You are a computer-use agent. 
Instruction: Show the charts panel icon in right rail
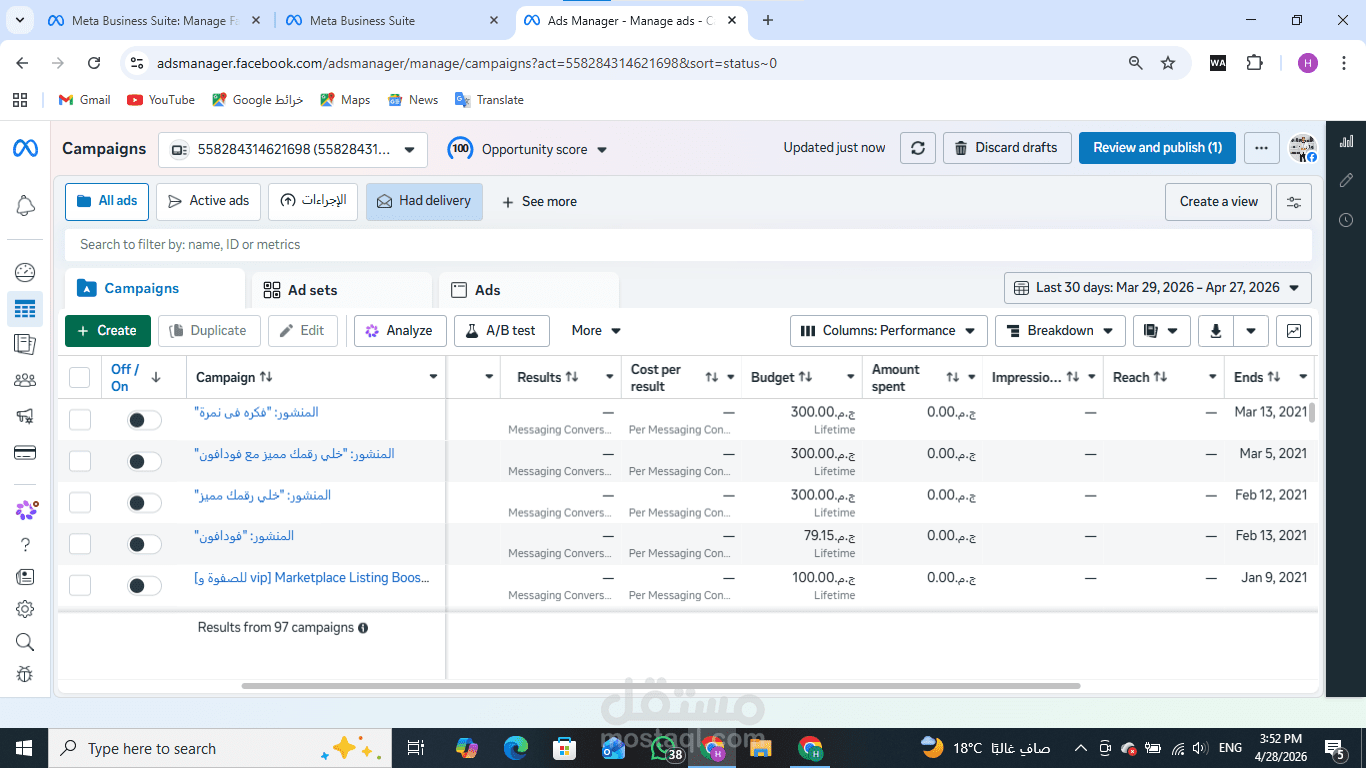1346,141
